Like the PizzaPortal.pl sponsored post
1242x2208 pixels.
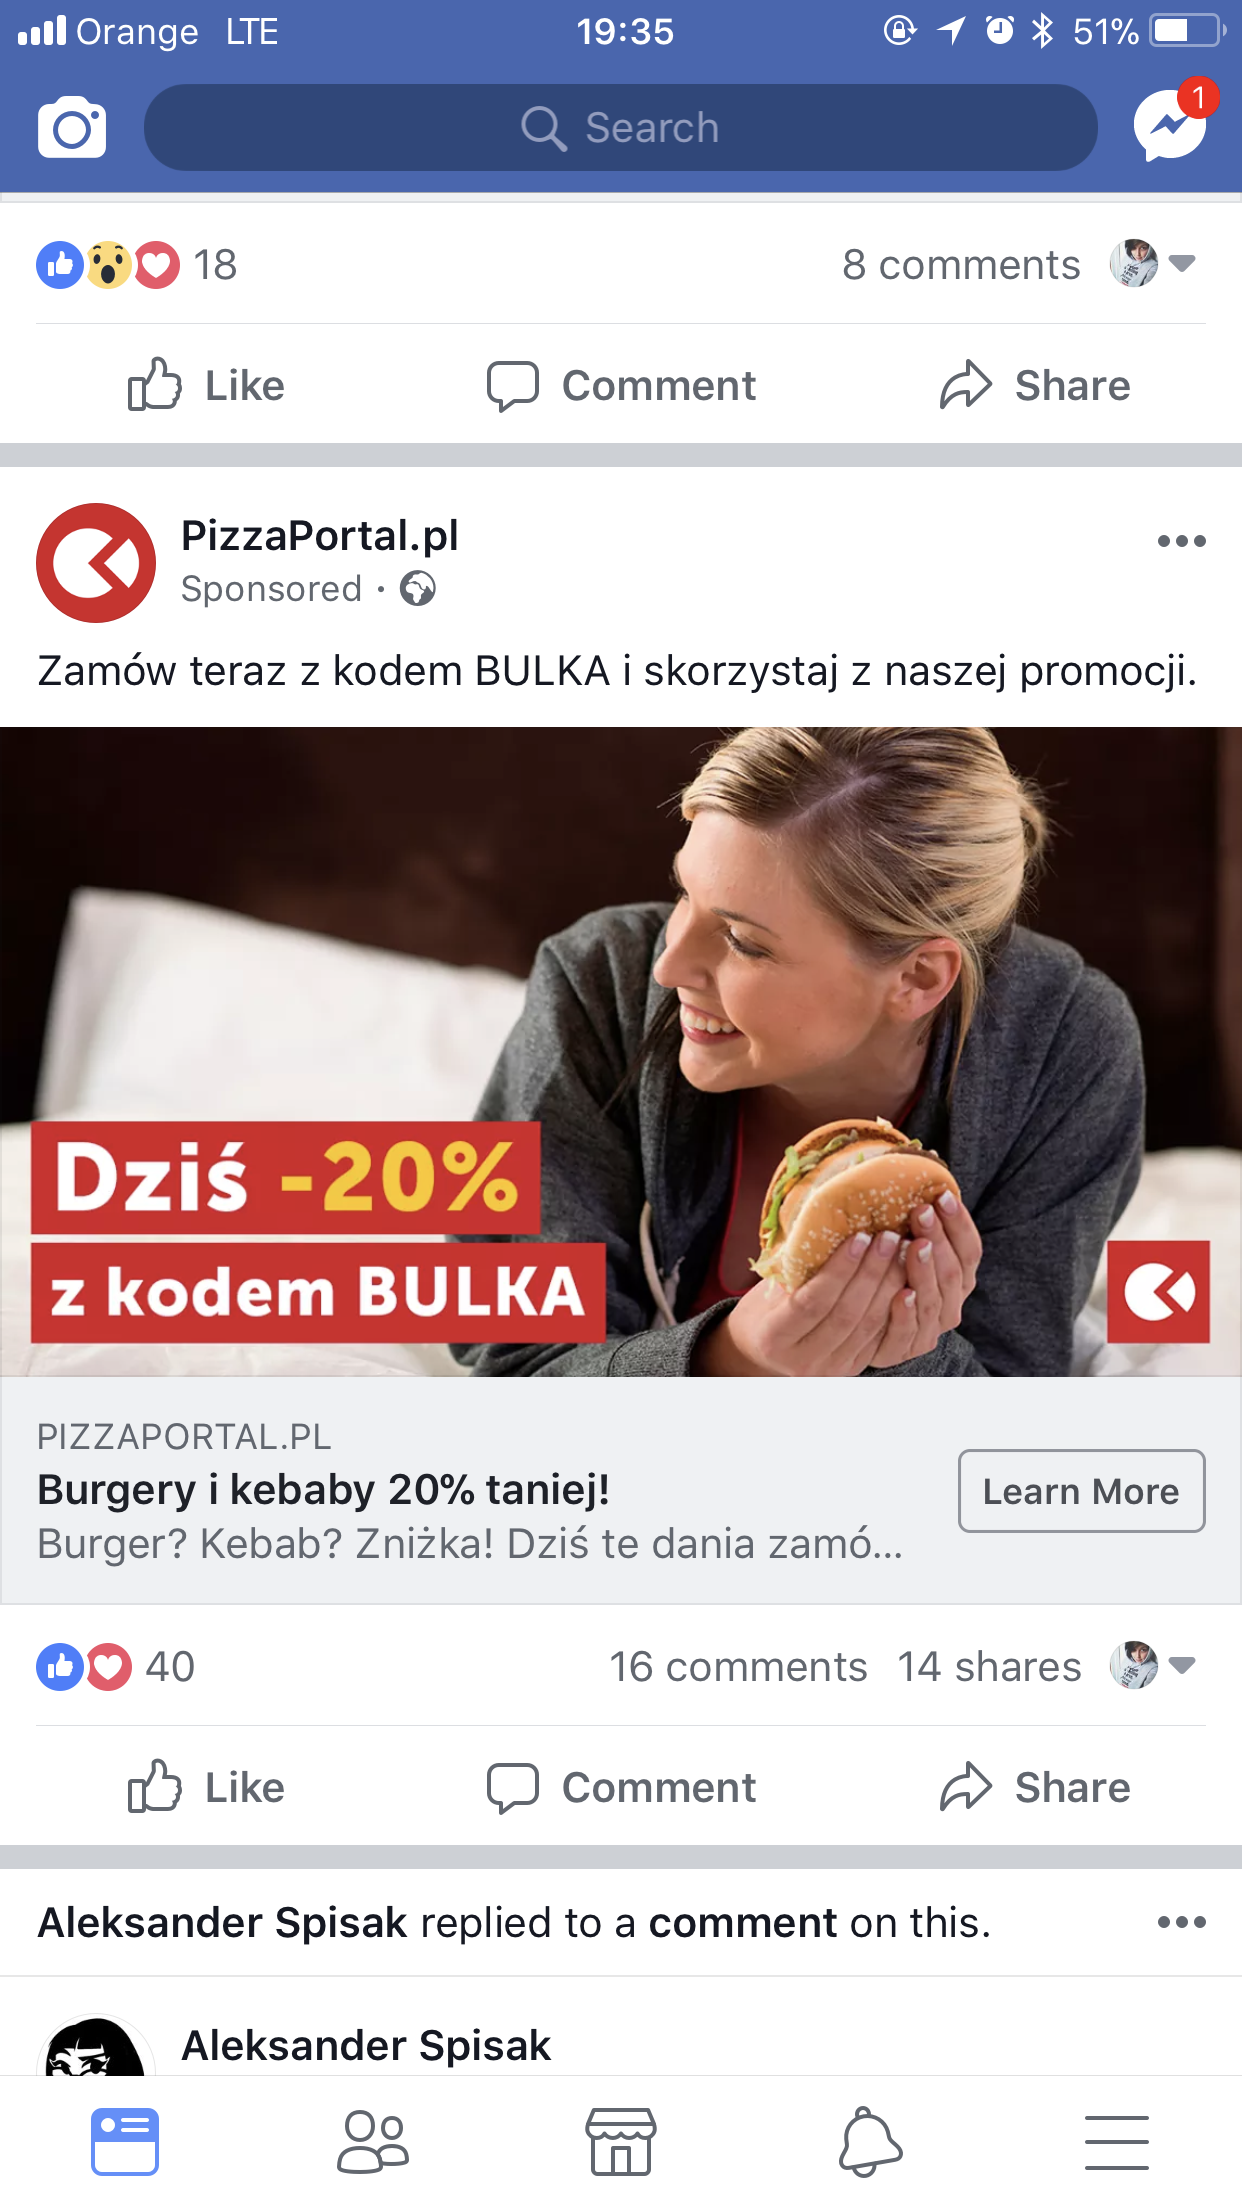(206, 1787)
